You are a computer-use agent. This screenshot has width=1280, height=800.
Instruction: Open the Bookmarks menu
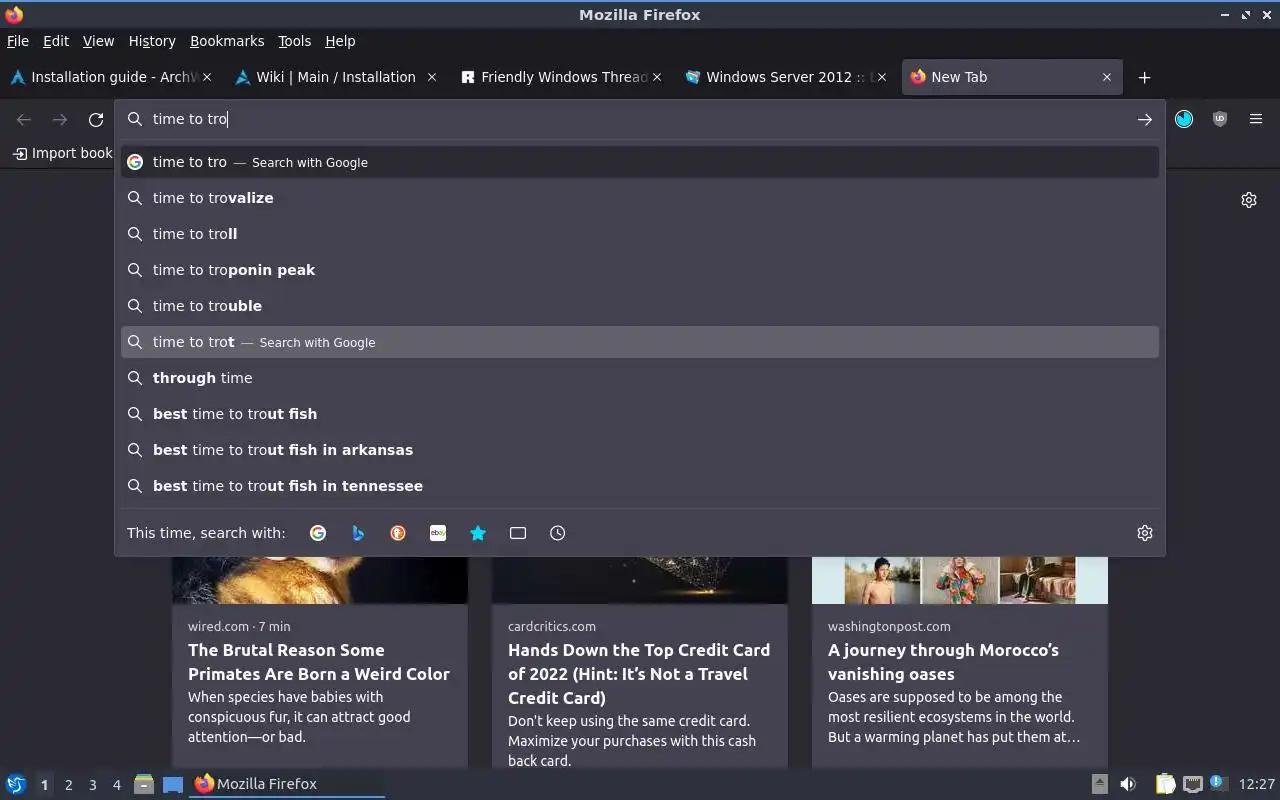(227, 41)
